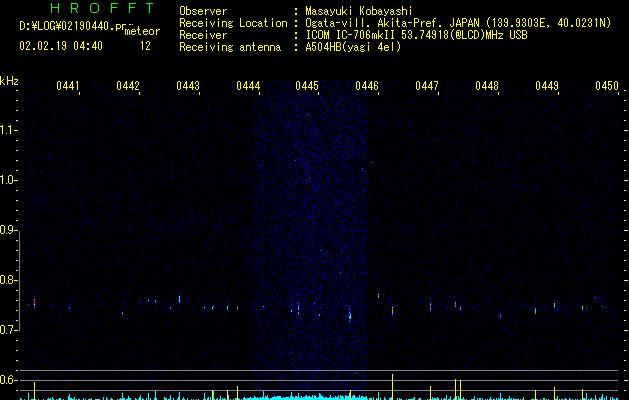Click the date stamp 02.02.19 04:40
The width and height of the screenshot is (629, 400).
pyautogui.click(x=61, y=46)
